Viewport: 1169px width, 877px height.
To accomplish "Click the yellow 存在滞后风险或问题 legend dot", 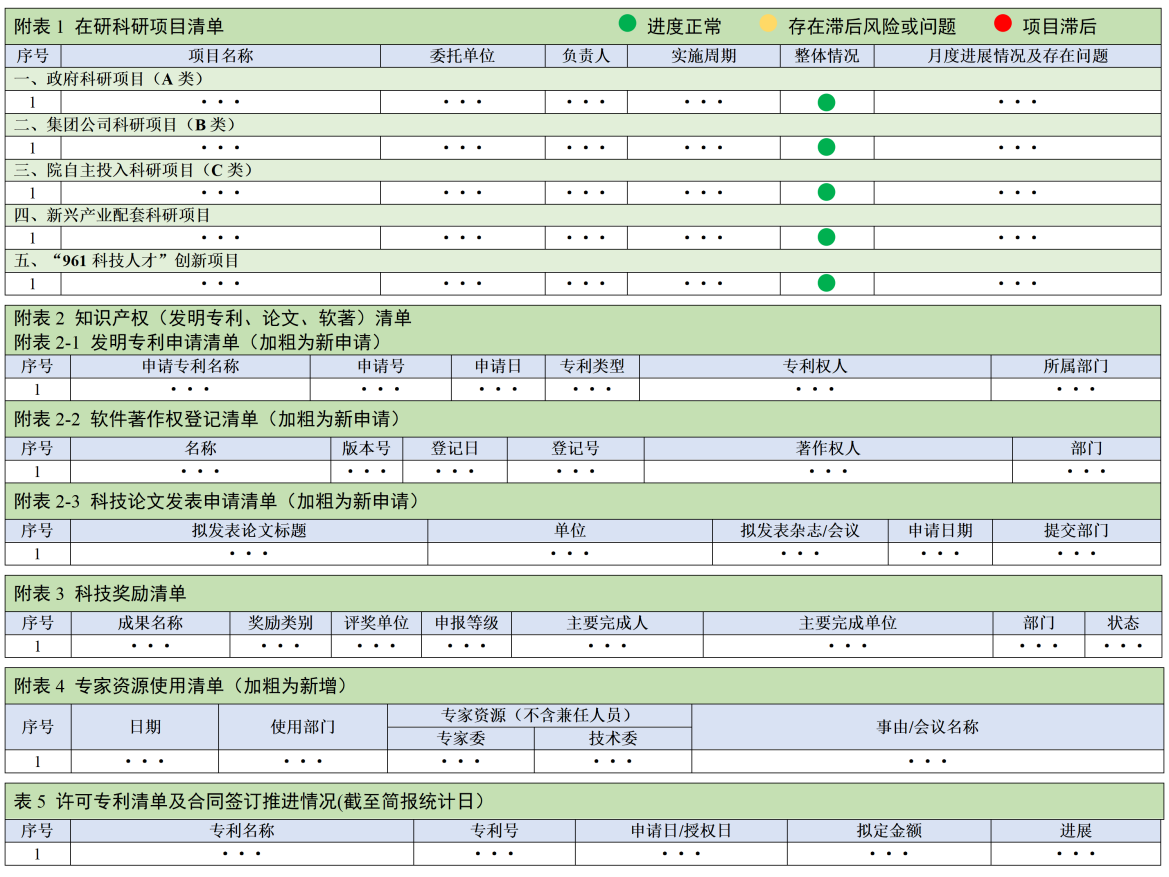I will coord(768,24).
